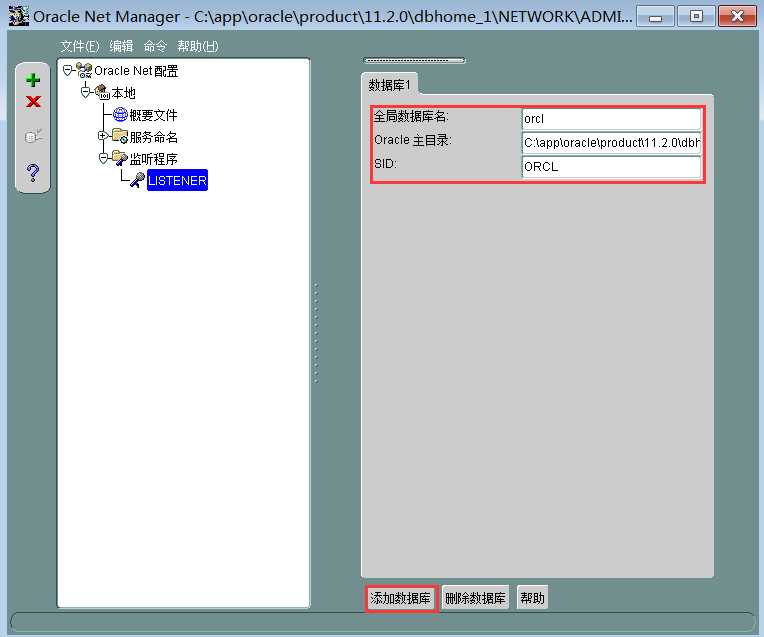
Task: Select 本地 in the tree
Action: point(123,93)
